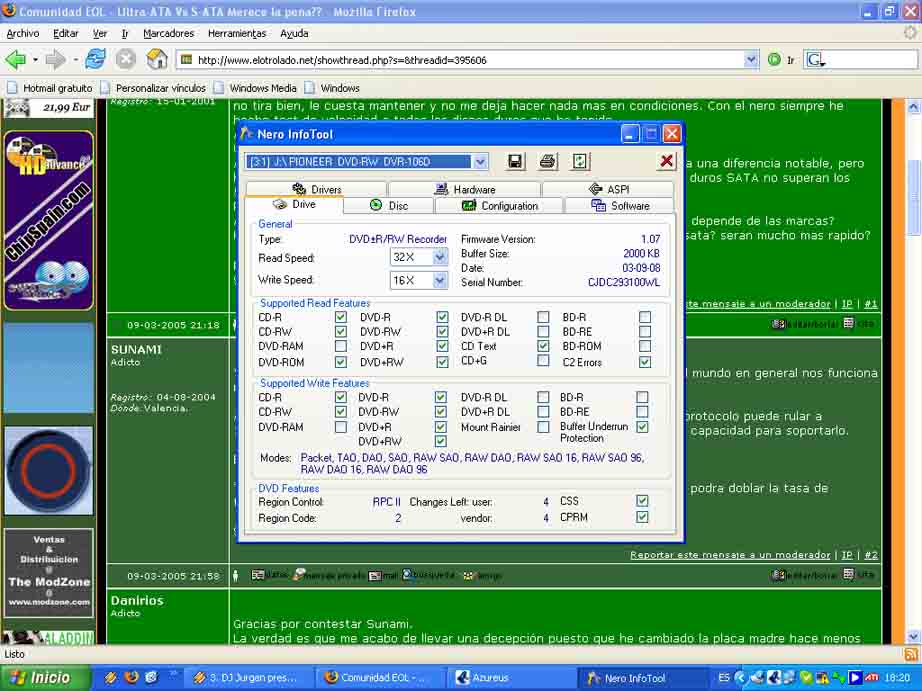Click Reportar este mensaje link for post #2

point(730,555)
